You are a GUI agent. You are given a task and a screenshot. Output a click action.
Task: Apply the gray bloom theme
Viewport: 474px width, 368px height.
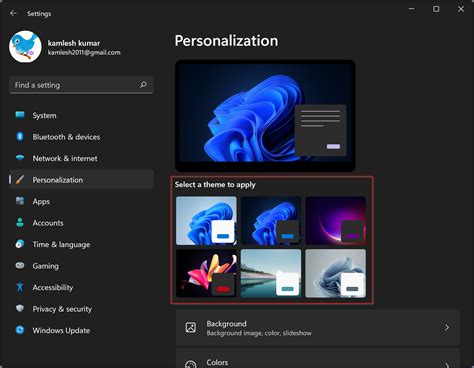336,273
